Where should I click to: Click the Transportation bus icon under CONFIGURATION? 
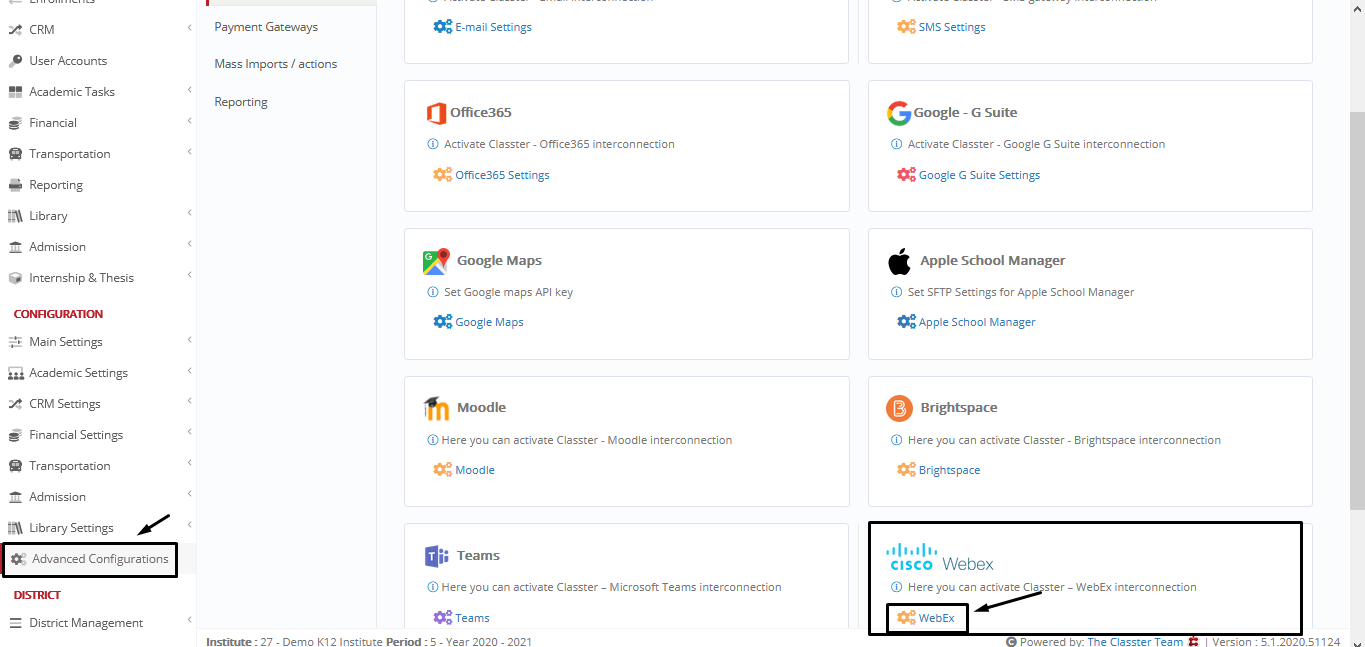click(15, 466)
